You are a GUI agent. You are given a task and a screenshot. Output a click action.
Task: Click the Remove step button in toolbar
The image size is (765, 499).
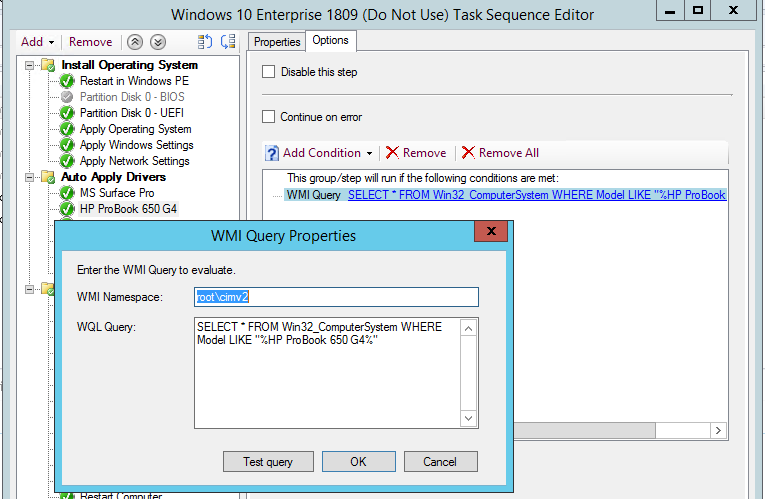pyautogui.click(x=90, y=42)
